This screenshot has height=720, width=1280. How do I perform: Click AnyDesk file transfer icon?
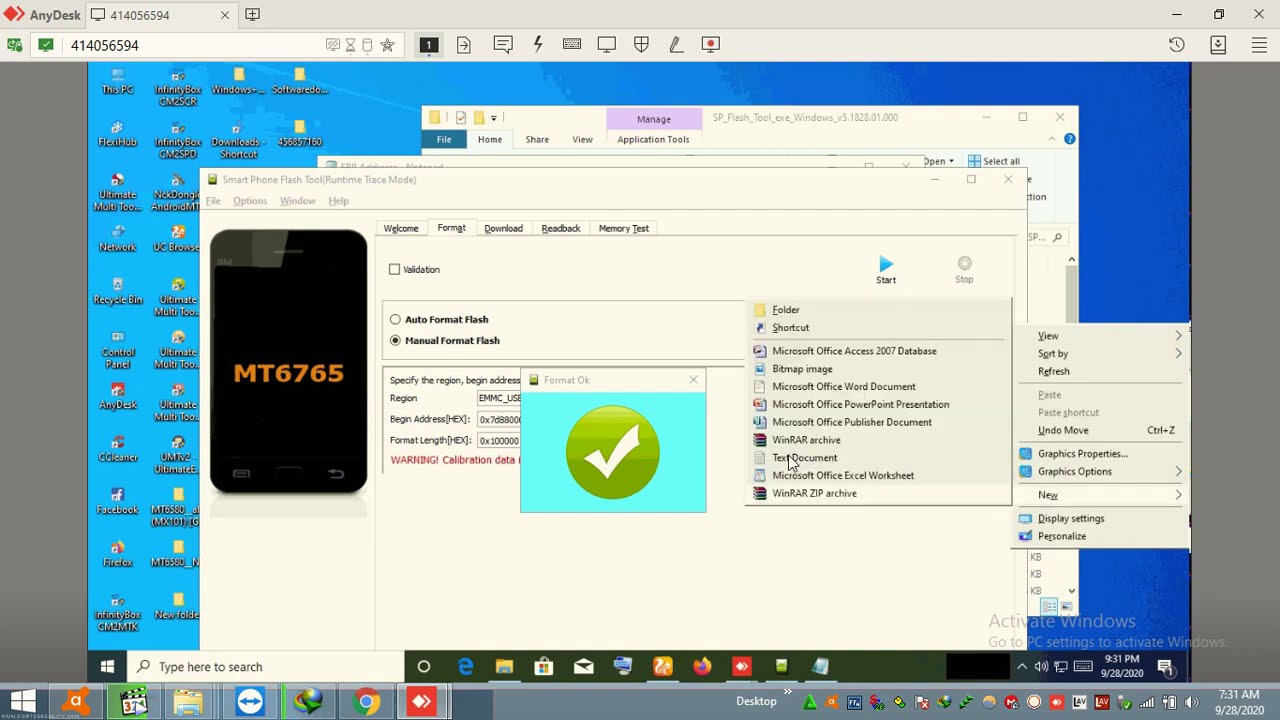click(464, 44)
